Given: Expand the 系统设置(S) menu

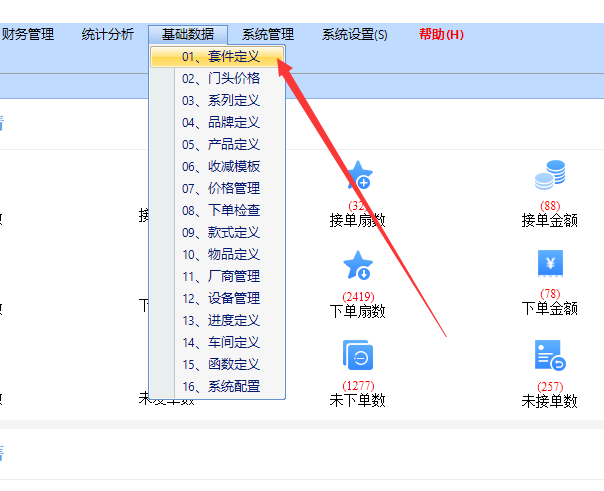Looking at the screenshot, I should tap(355, 35).
